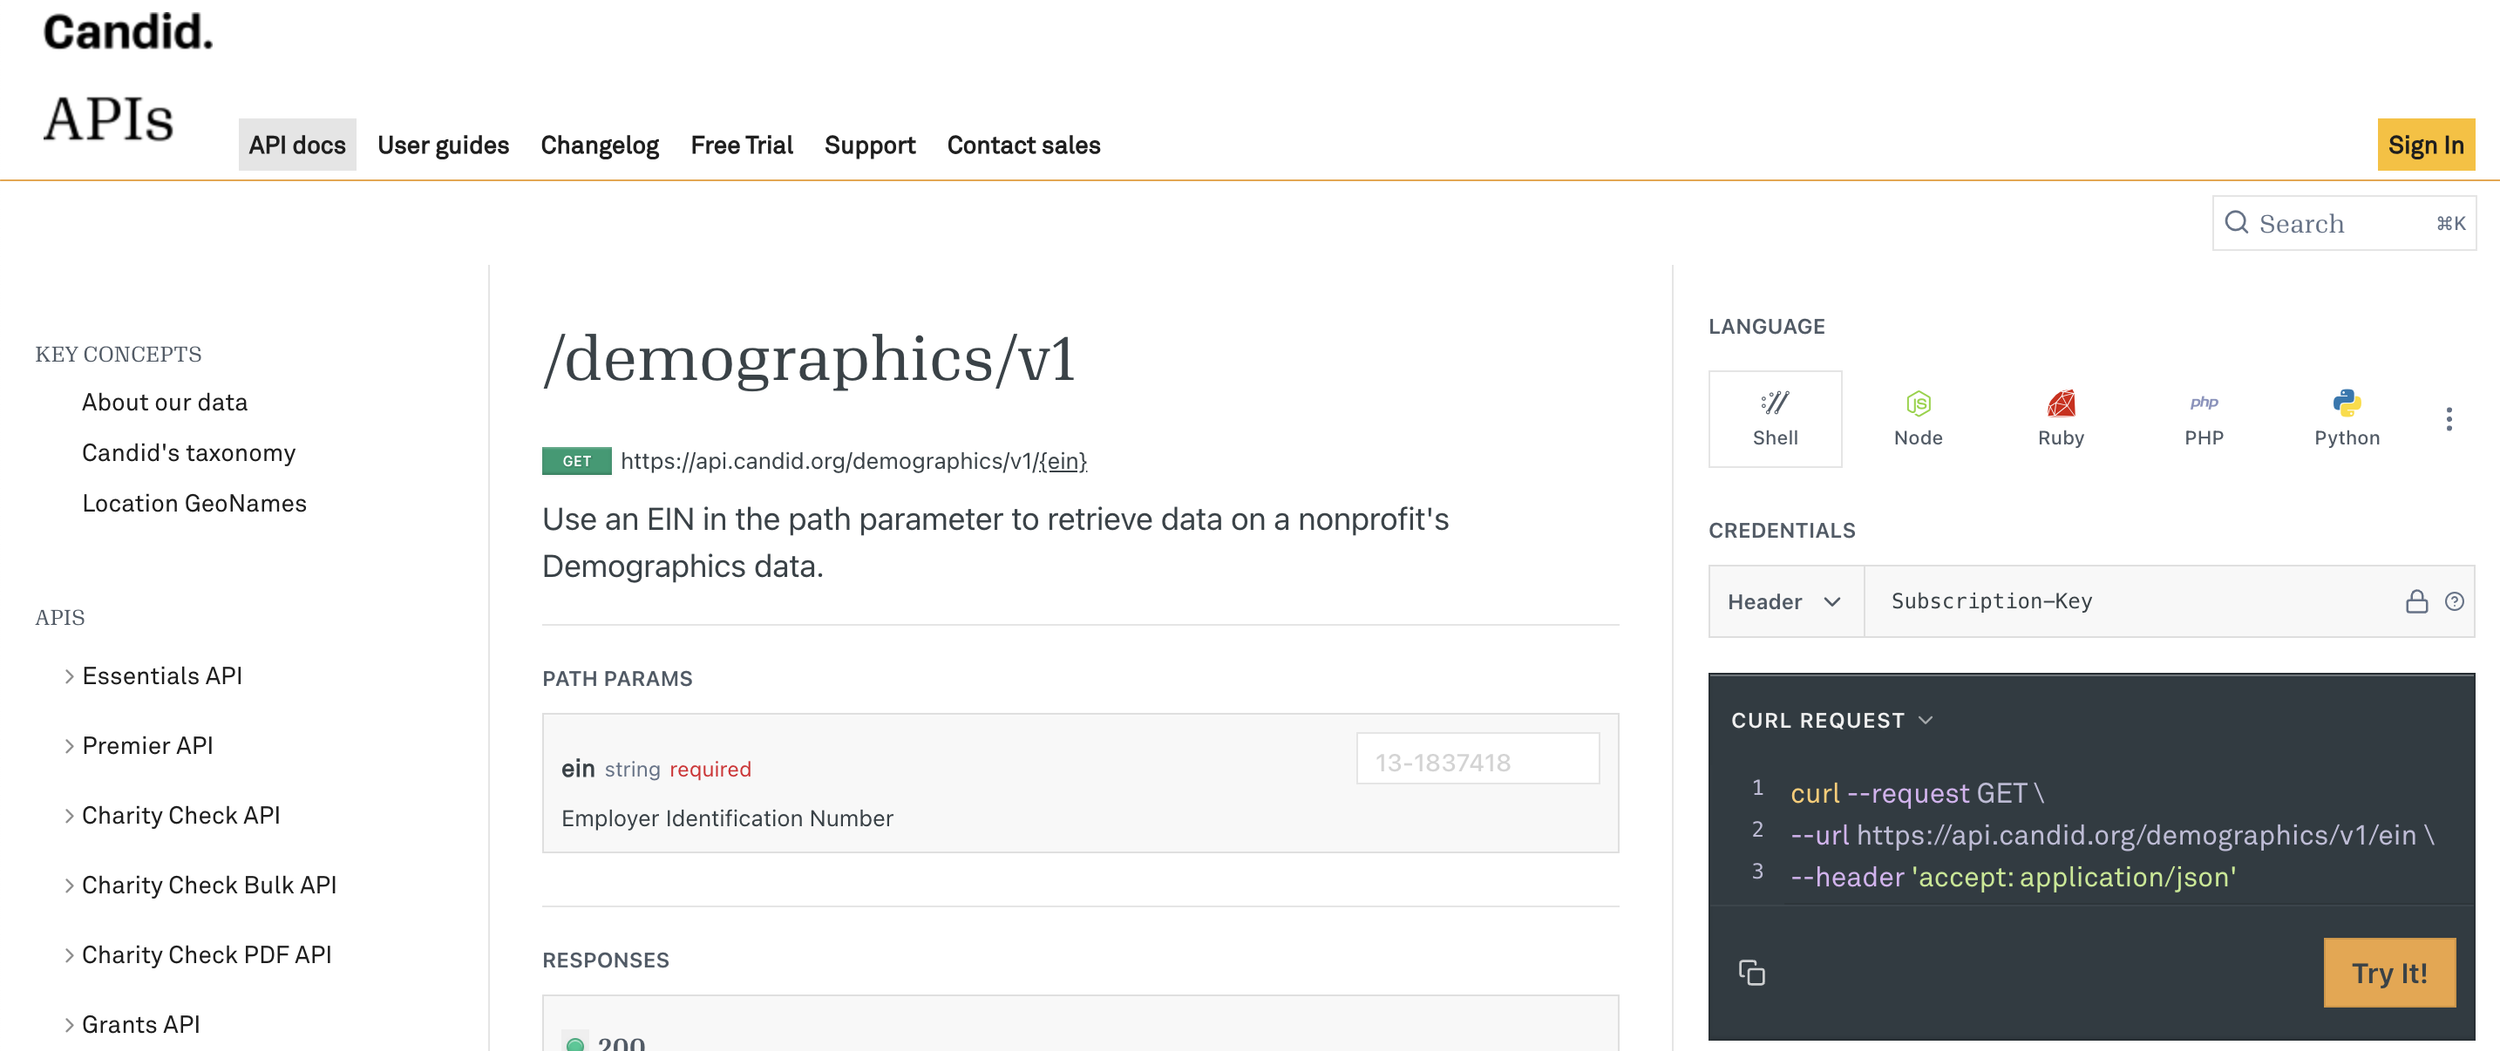This screenshot has width=2500, height=1051.
Task: Click the help question mark icon in credentials
Action: (x=2454, y=601)
